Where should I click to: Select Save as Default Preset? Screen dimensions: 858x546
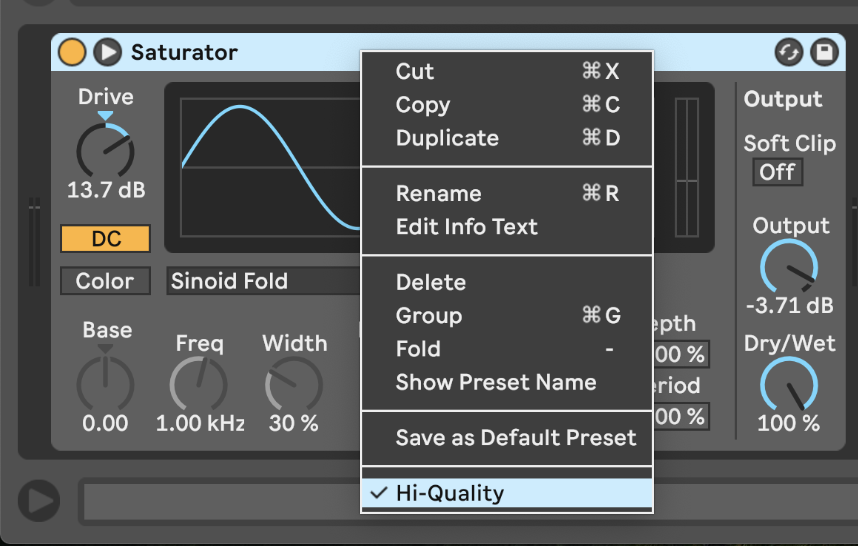pos(515,438)
